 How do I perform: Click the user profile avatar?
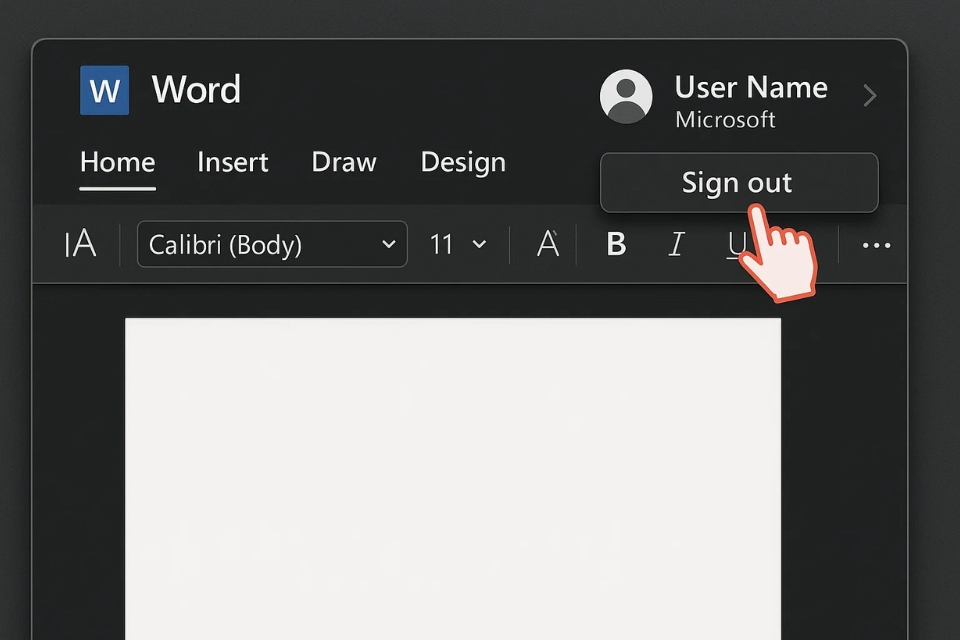pyautogui.click(x=626, y=97)
